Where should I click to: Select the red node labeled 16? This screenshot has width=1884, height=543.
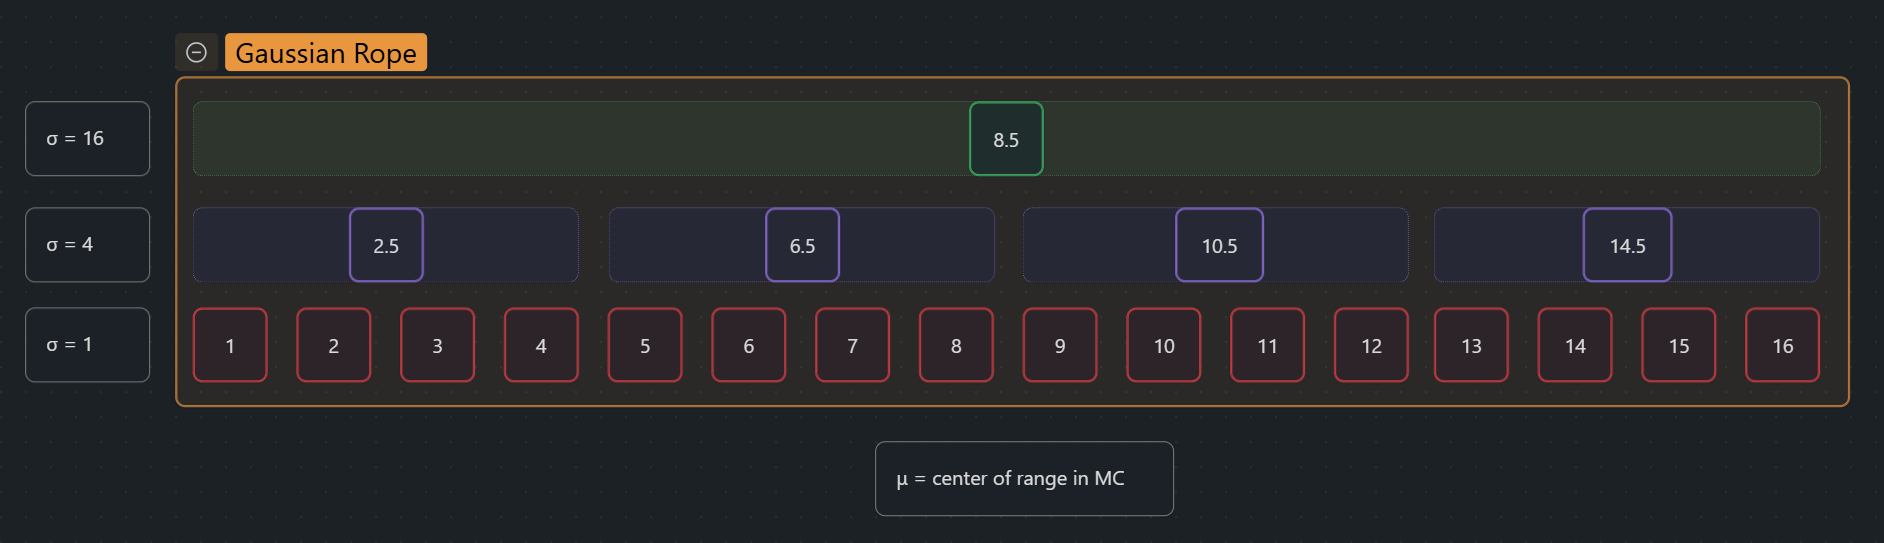[x=1782, y=345]
